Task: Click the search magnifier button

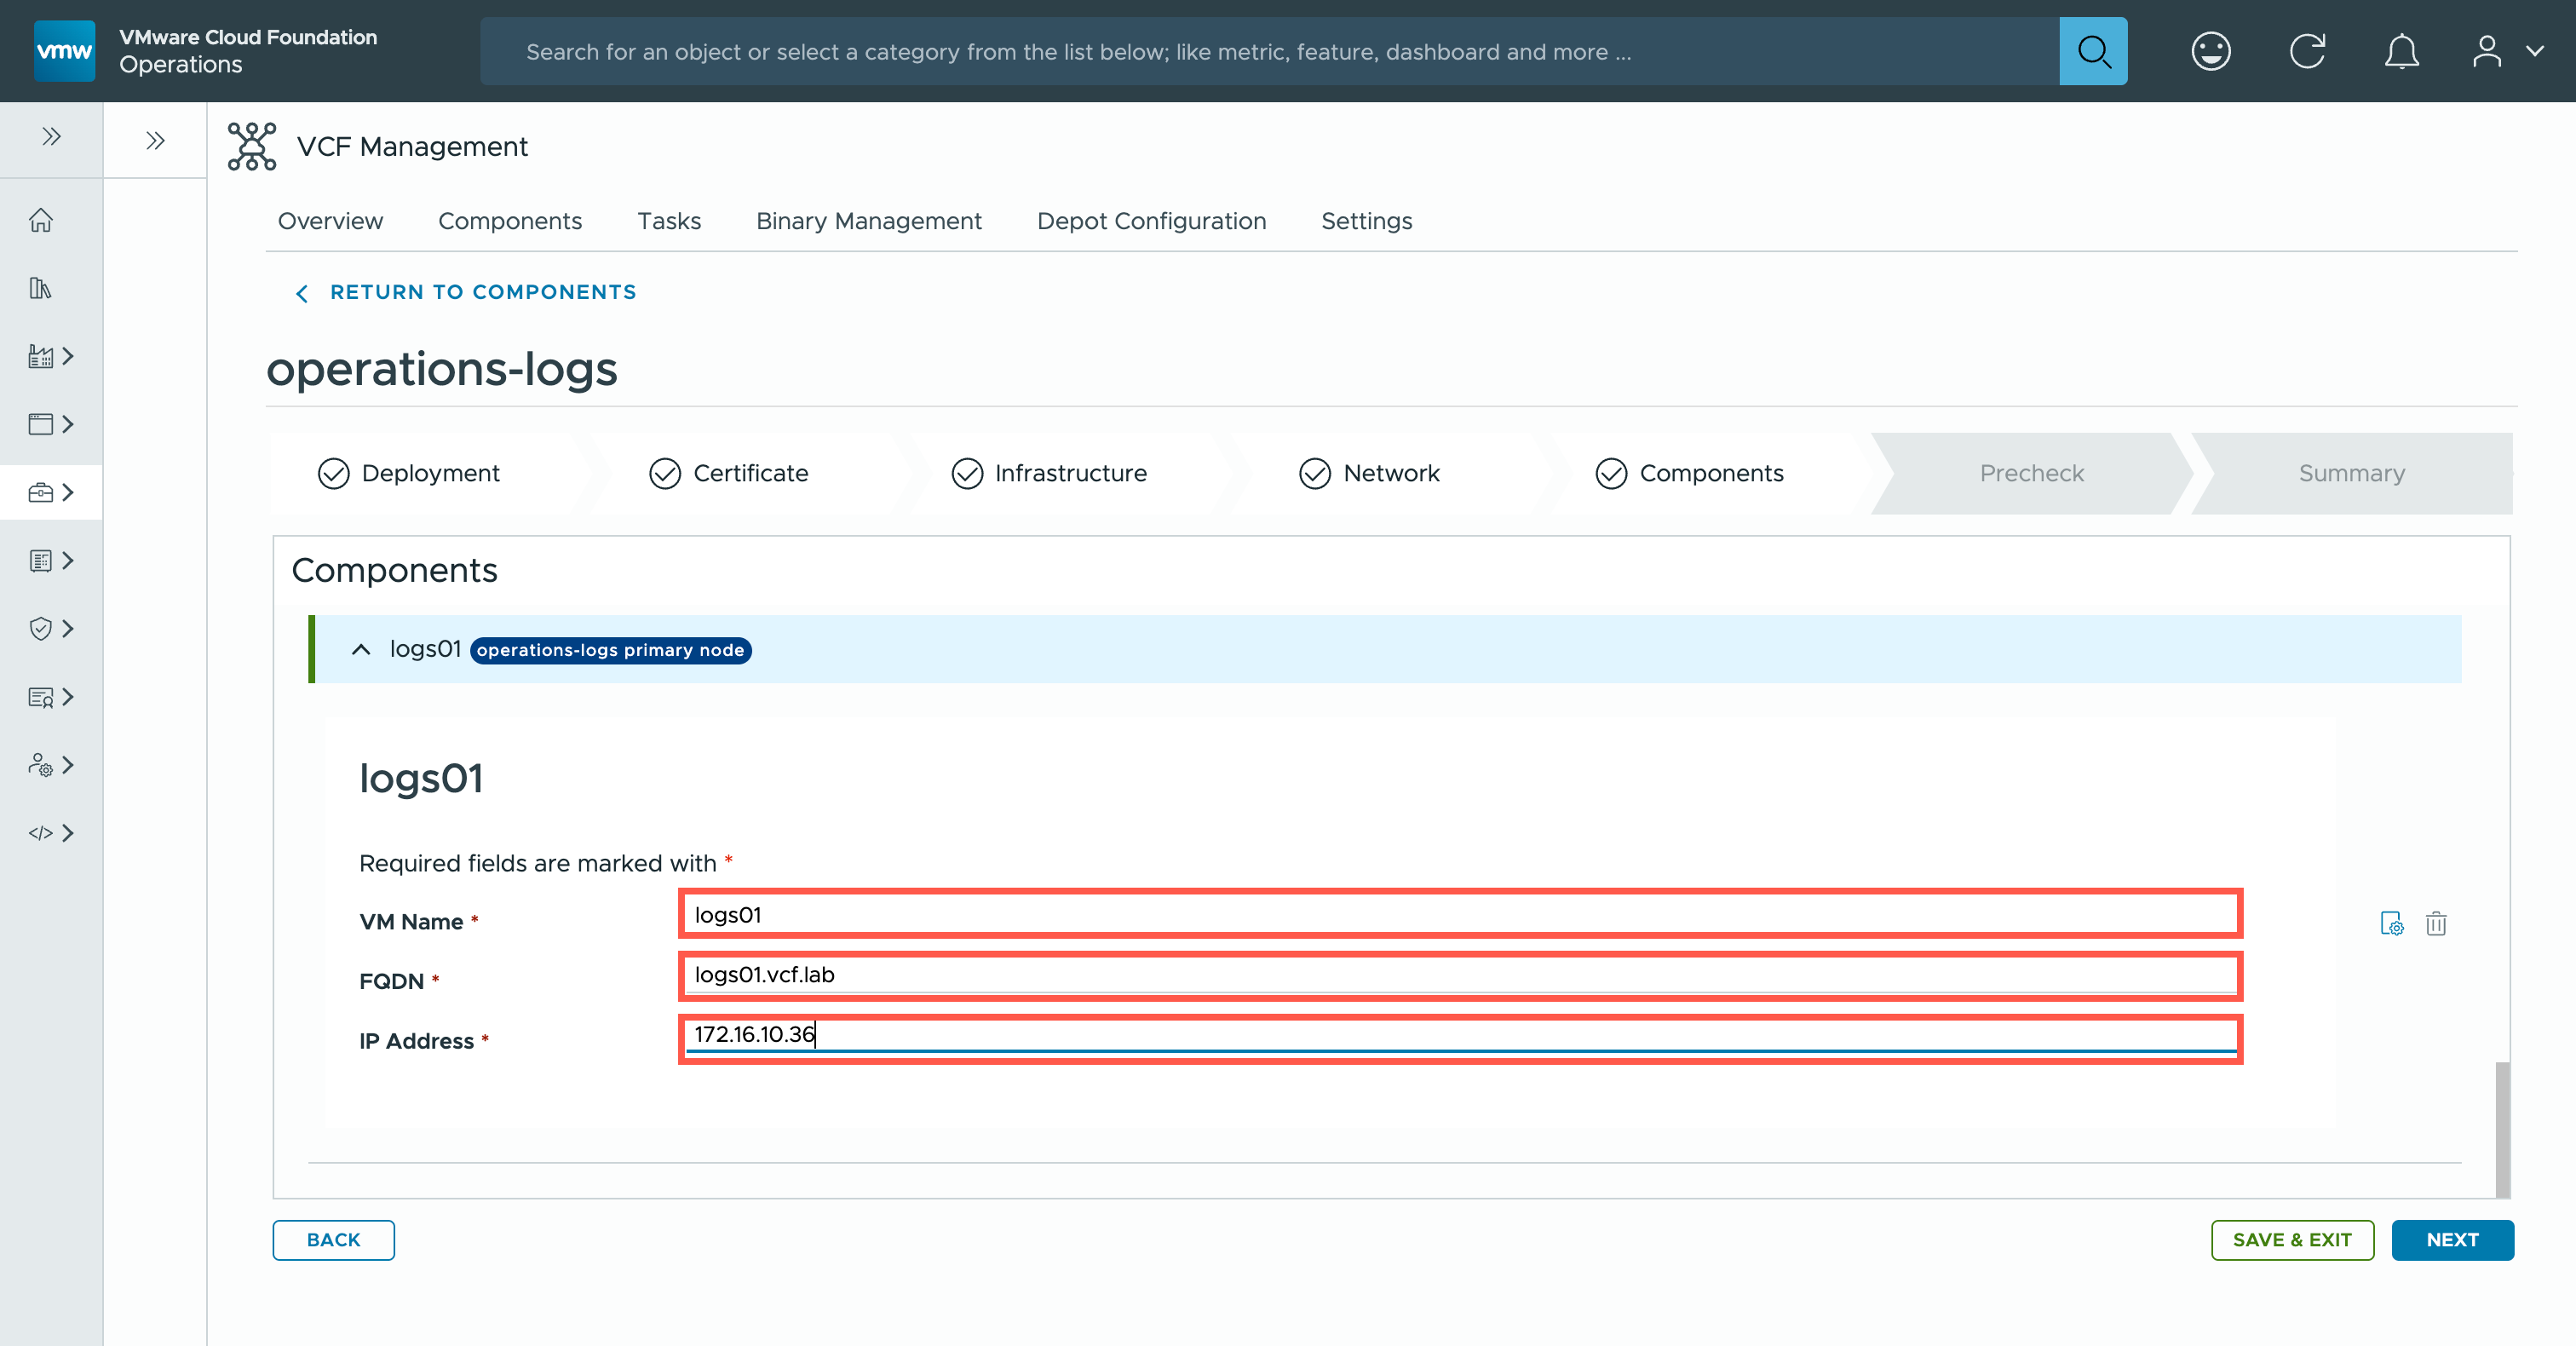Action: [x=2092, y=51]
